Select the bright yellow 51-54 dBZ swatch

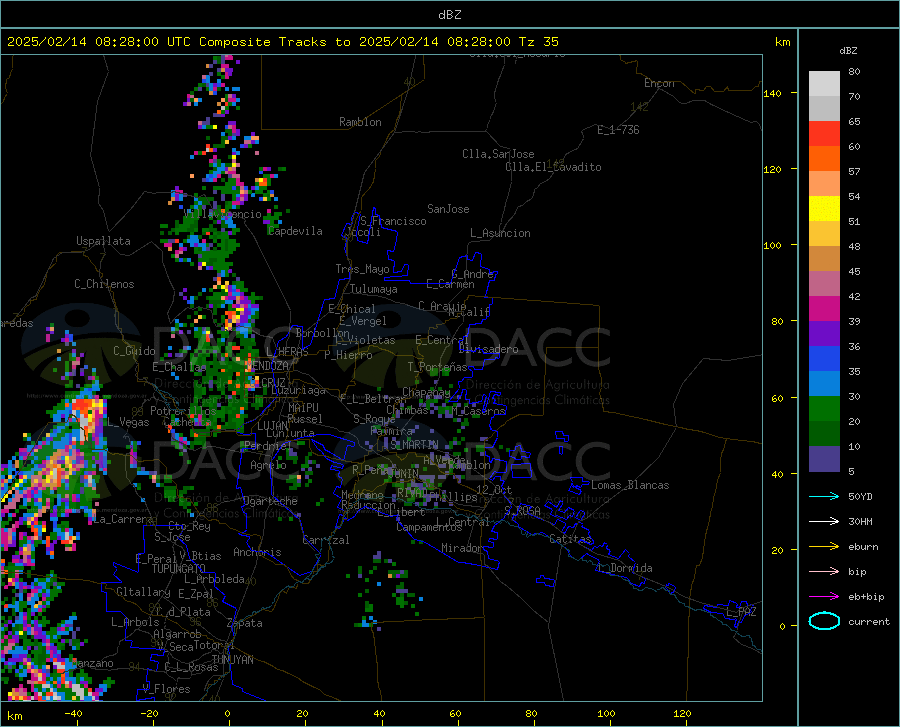pos(824,209)
